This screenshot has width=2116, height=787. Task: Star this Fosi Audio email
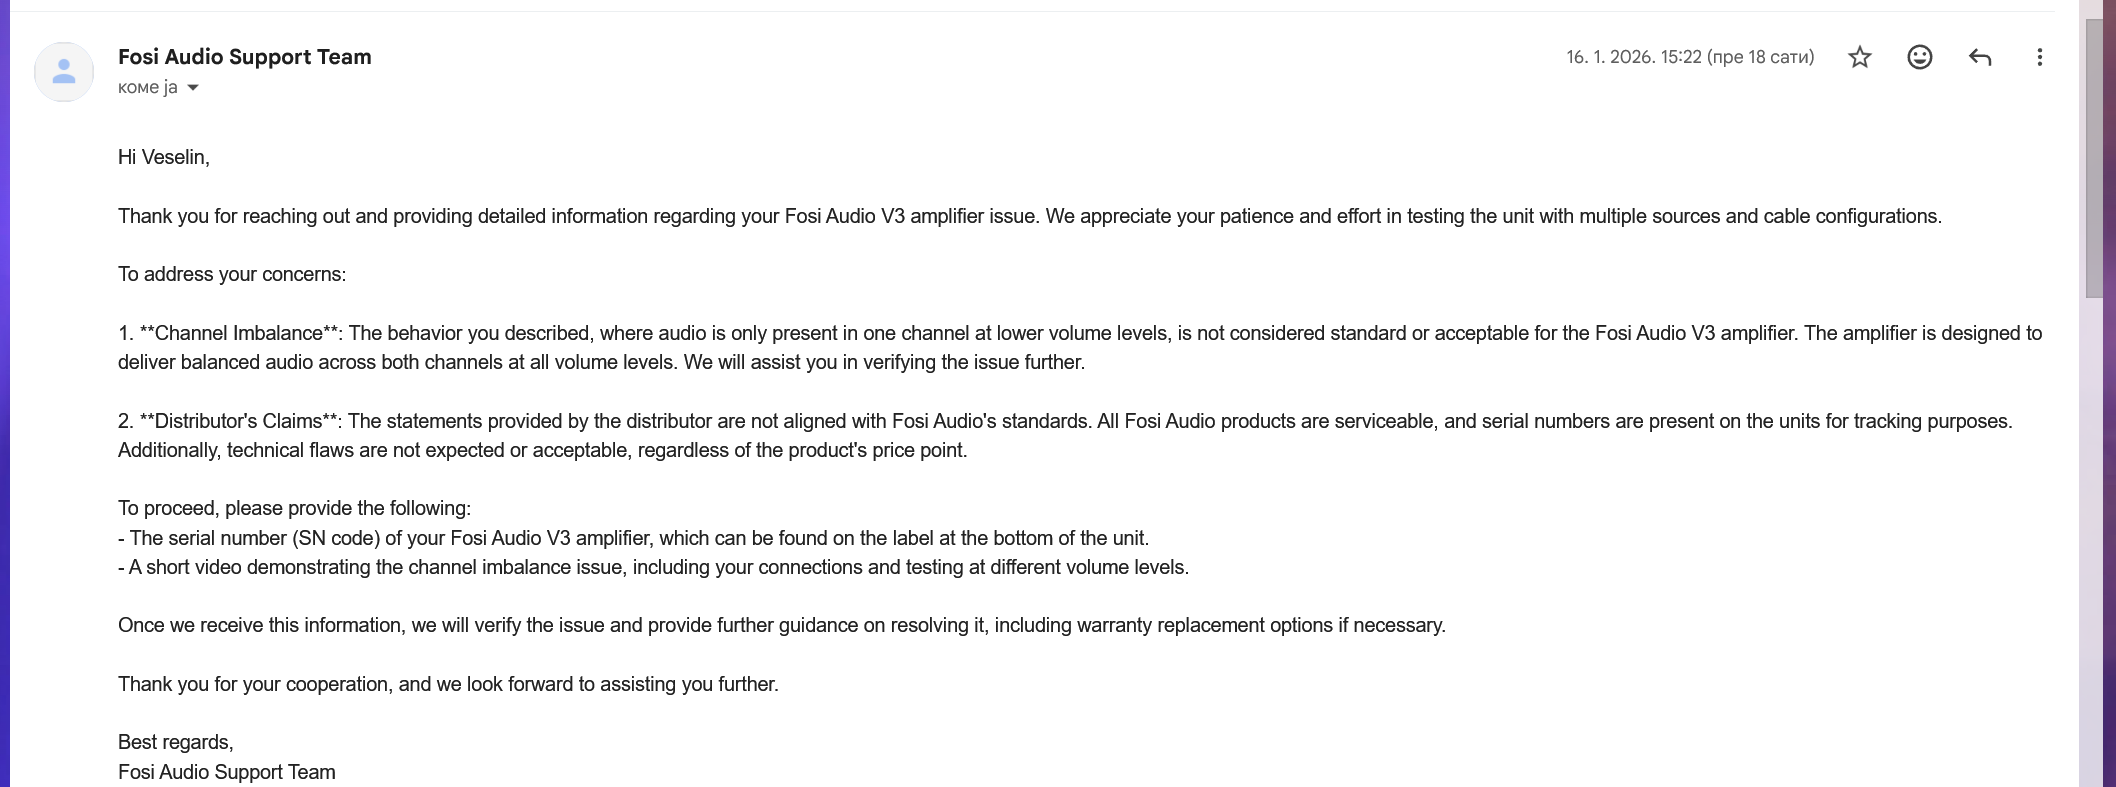[1859, 57]
